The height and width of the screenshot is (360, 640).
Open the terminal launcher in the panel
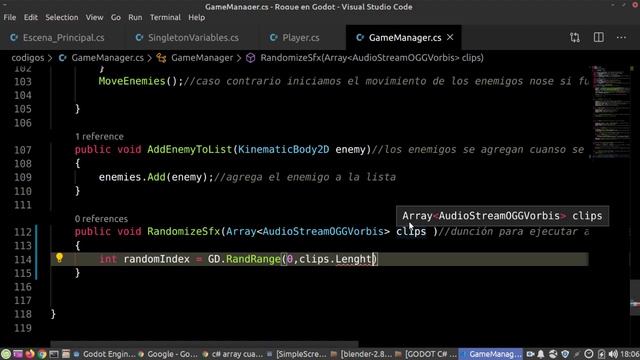(54, 354)
